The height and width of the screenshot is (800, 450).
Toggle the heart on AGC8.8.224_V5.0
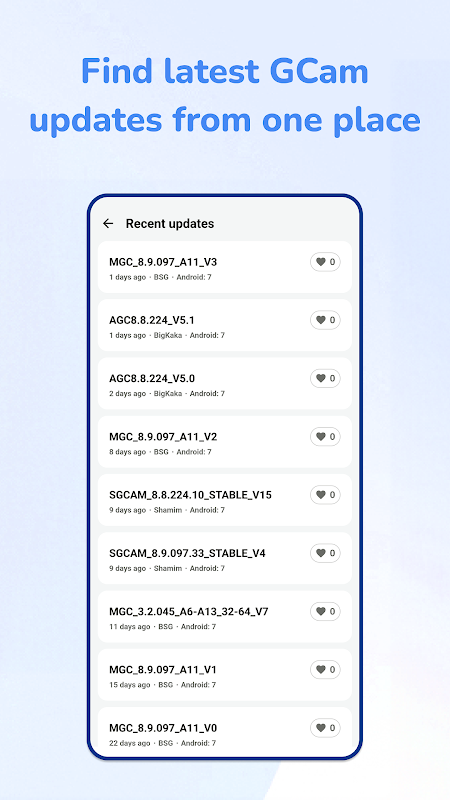coord(326,378)
